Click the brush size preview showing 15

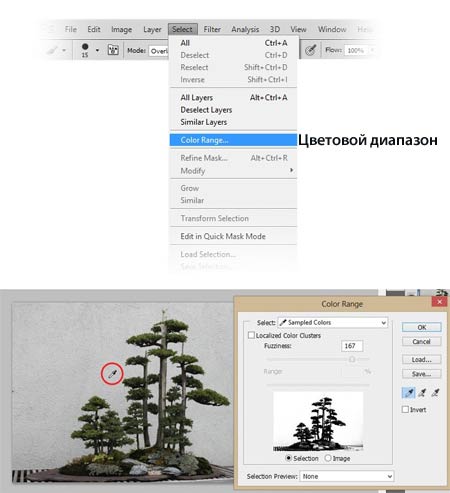coord(85,50)
